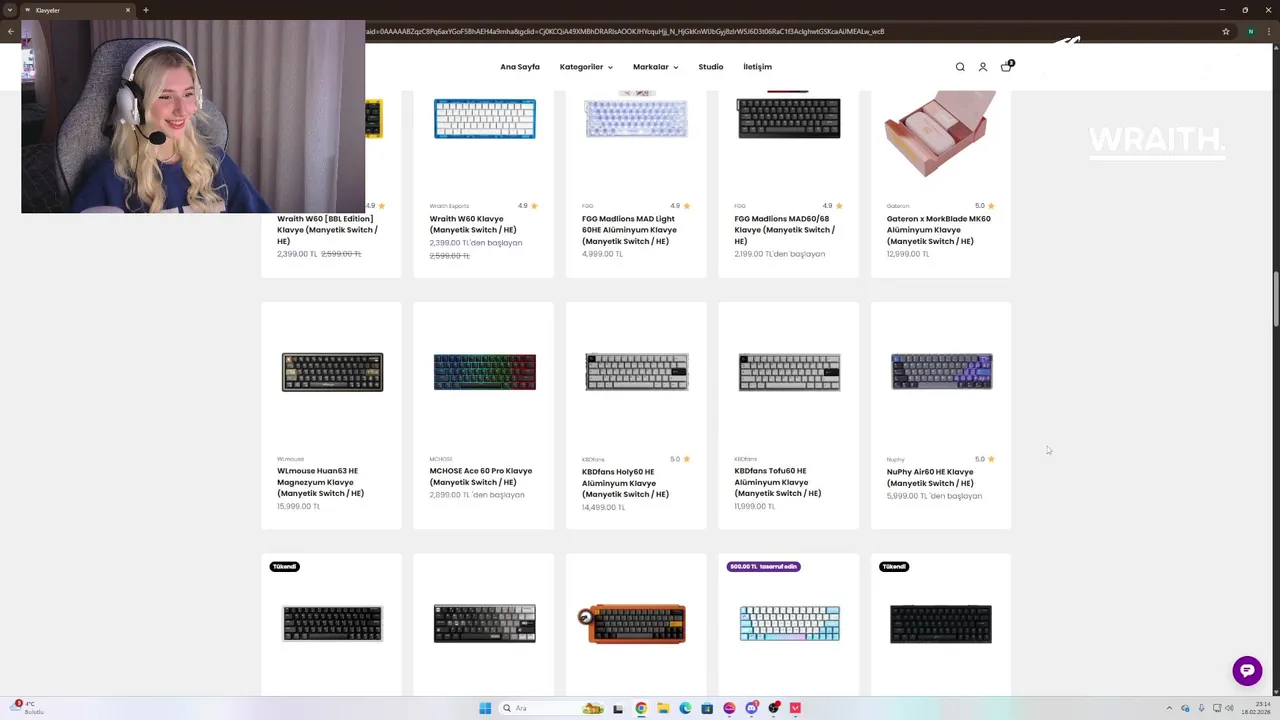Click the page vertical scrollbar thumb

(x=1276, y=298)
